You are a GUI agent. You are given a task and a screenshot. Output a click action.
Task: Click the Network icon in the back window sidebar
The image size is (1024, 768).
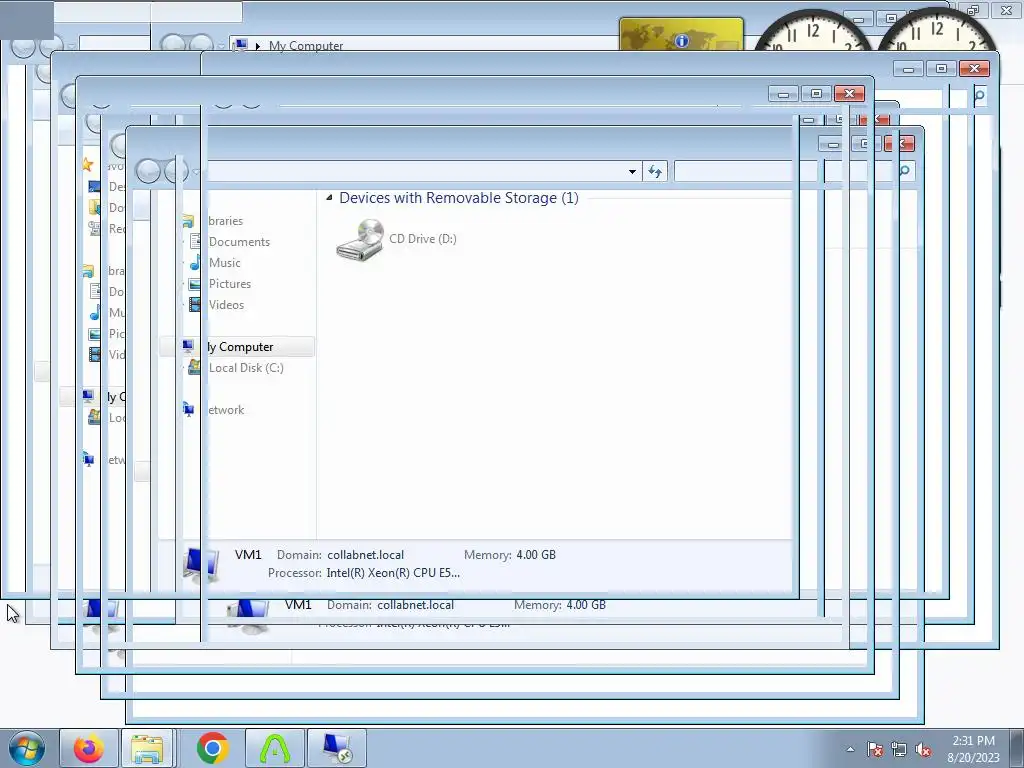(88, 459)
